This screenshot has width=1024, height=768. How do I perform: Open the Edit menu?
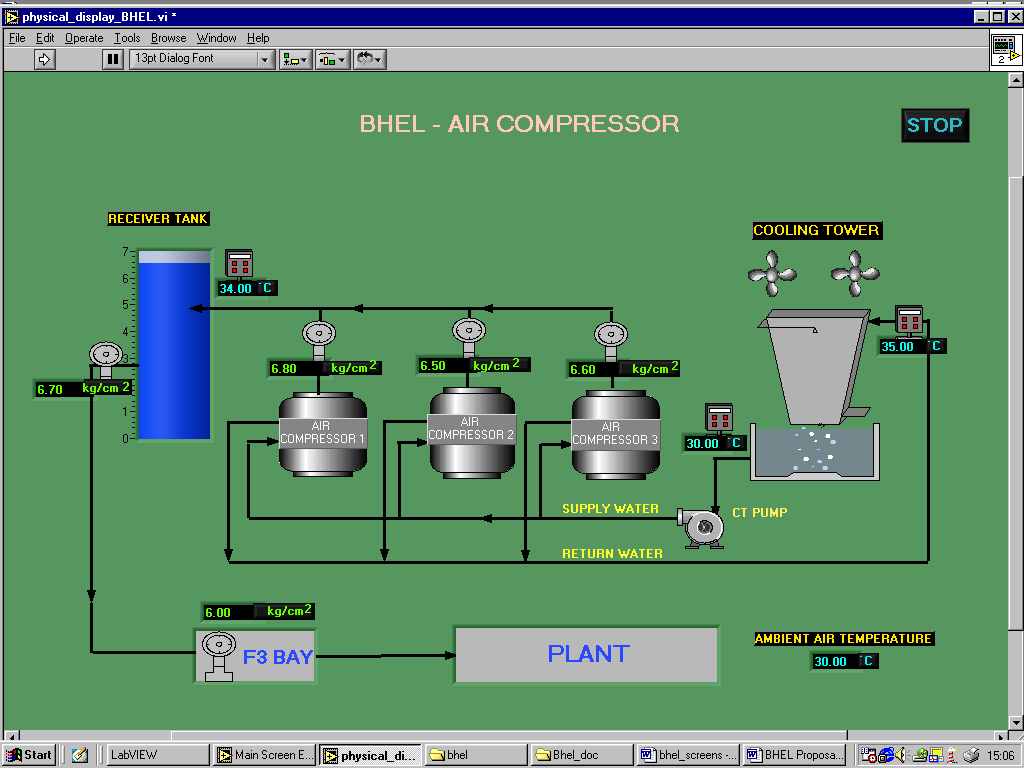pyautogui.click(x=45, y=38)
